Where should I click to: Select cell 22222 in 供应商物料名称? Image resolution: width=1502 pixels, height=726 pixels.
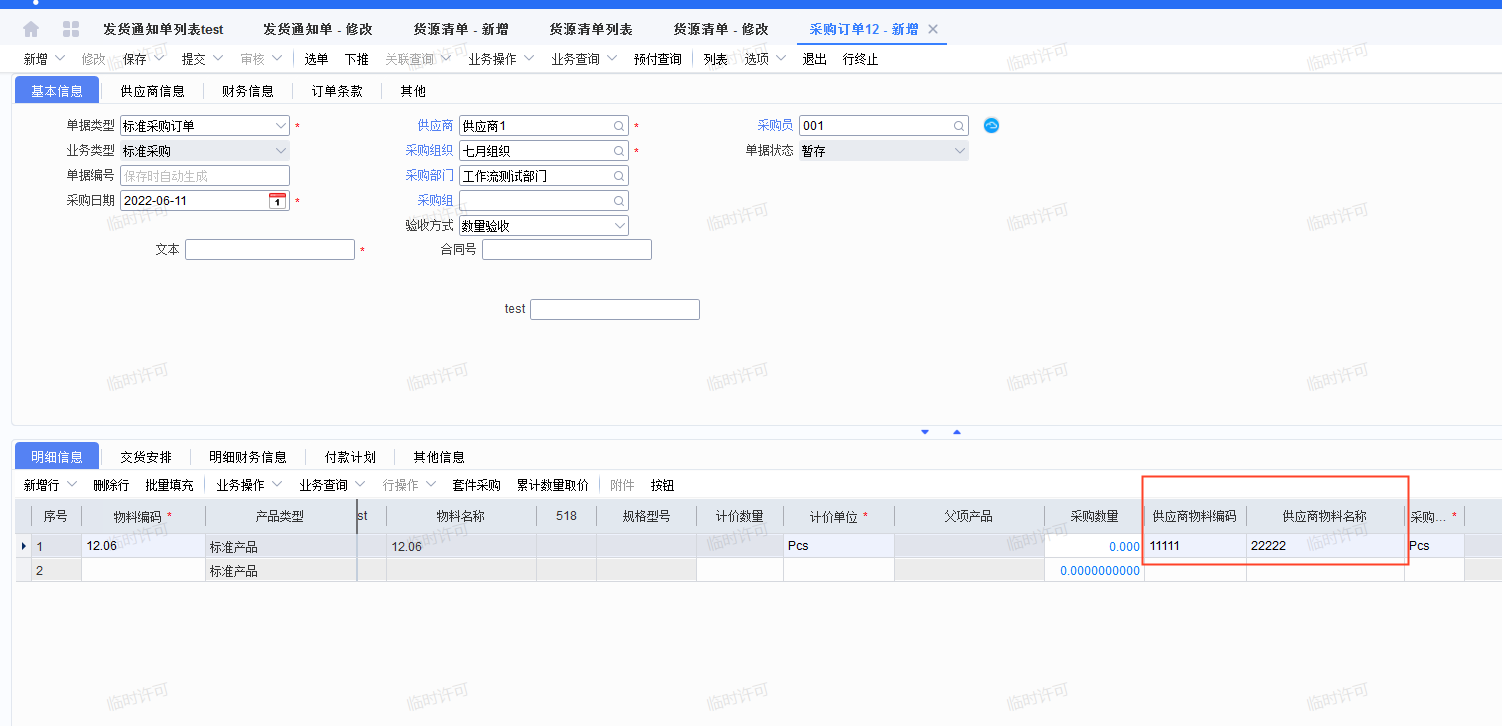point(1325,546)
